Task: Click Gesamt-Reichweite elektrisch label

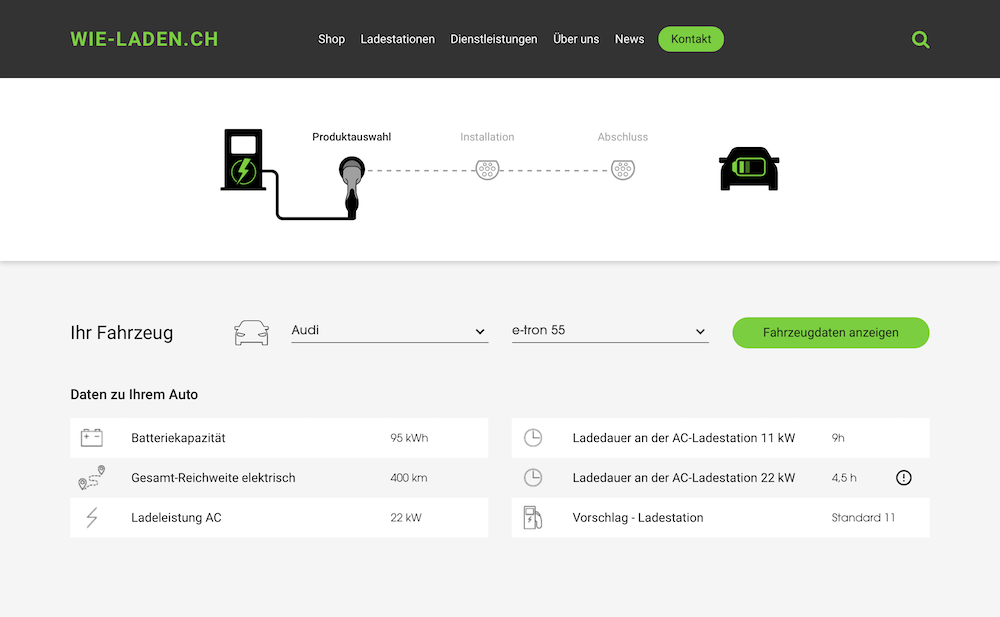Action: pos(213,477)
